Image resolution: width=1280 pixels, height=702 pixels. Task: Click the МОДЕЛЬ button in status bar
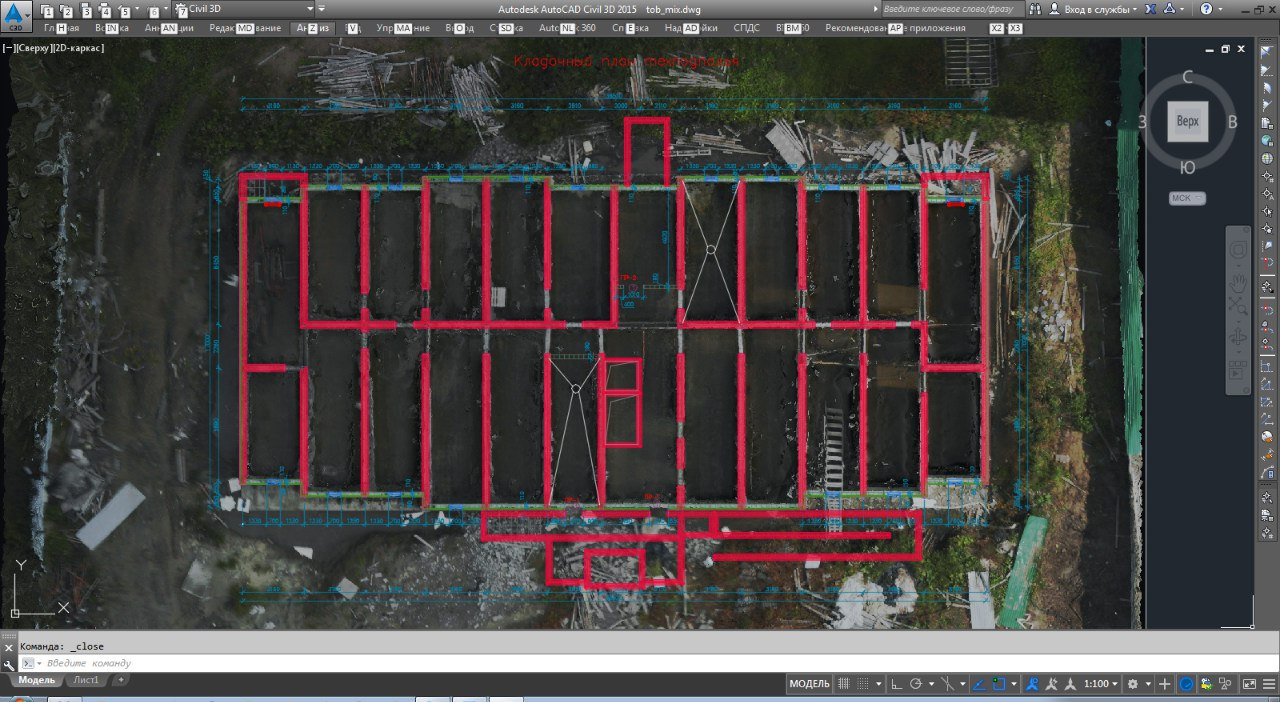tap(809, 684)
